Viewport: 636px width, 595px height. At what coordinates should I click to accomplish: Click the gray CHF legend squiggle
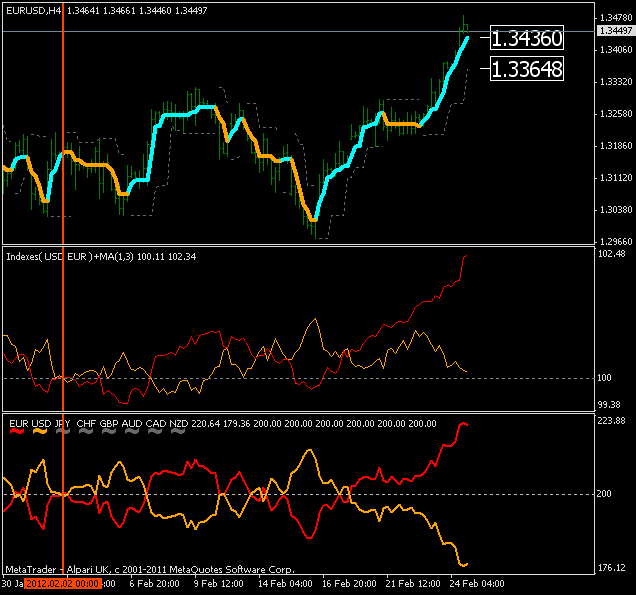click(86, 432)
